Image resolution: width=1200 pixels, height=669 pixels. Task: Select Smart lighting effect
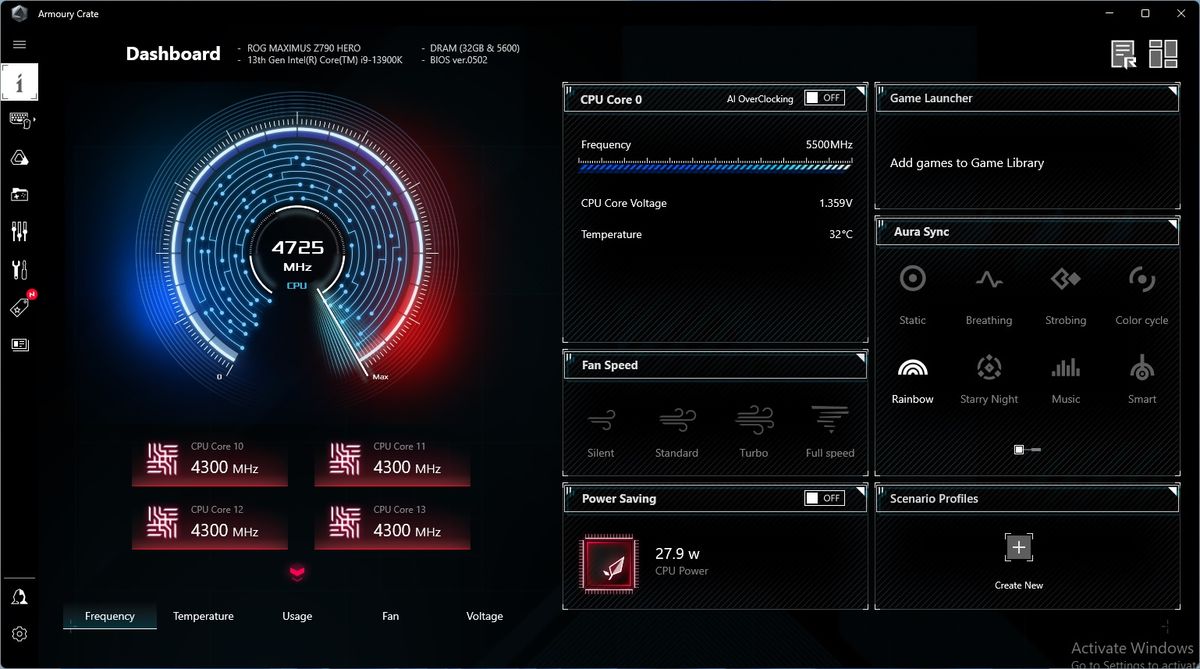(1142, 381)
